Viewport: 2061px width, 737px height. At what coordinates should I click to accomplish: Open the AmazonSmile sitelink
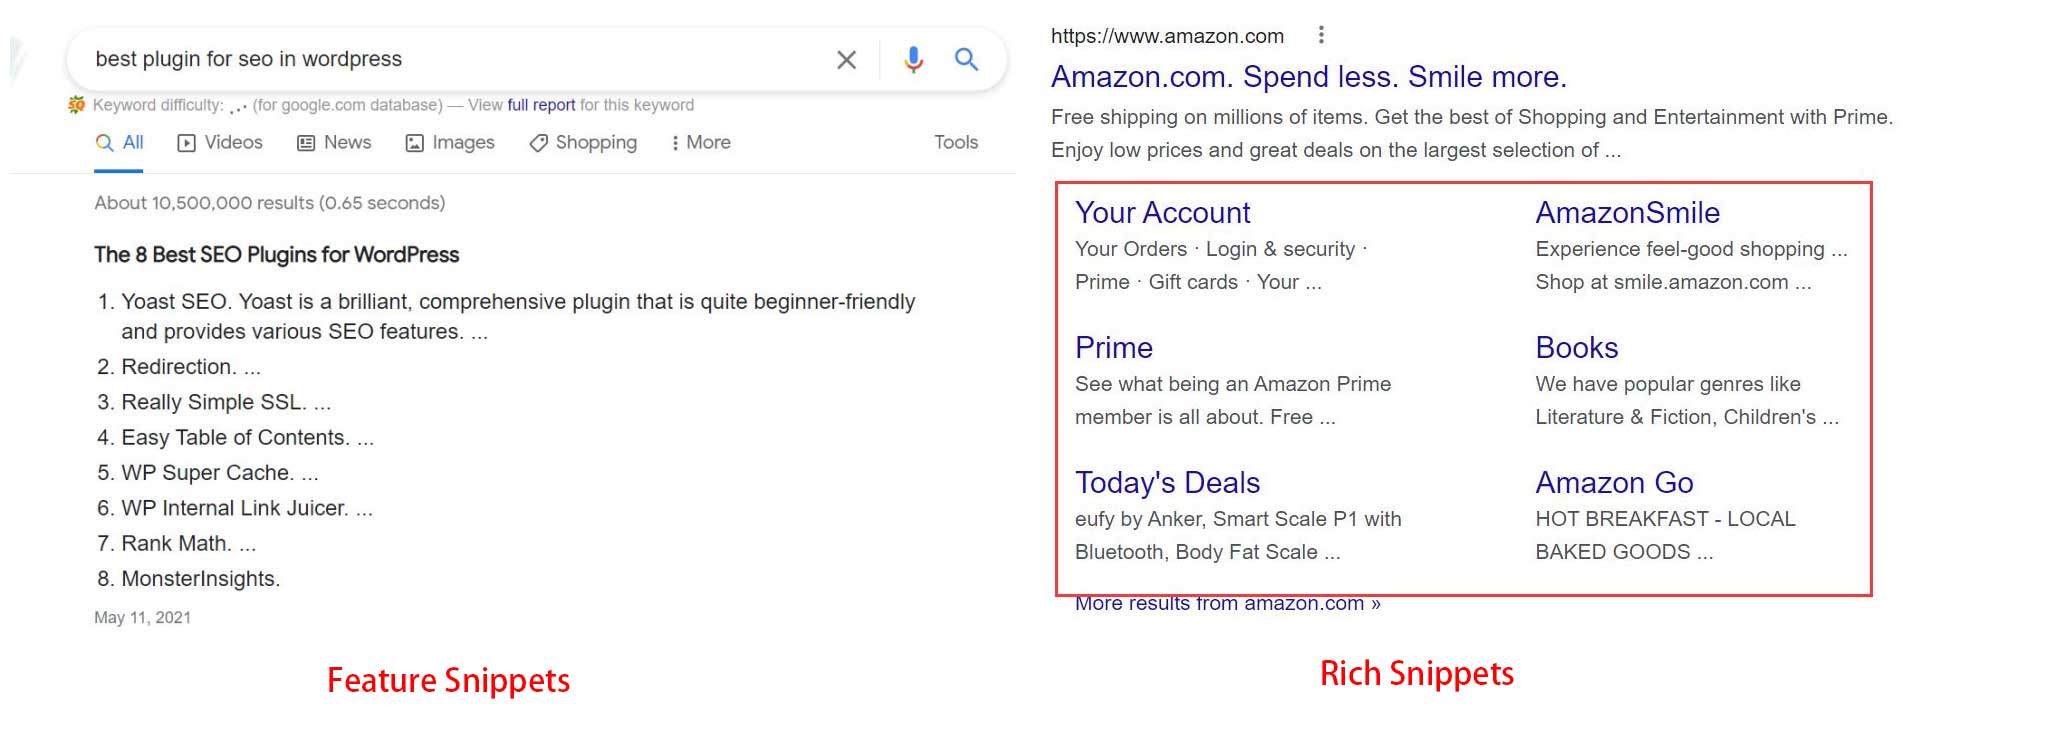tap(1626, 211)
